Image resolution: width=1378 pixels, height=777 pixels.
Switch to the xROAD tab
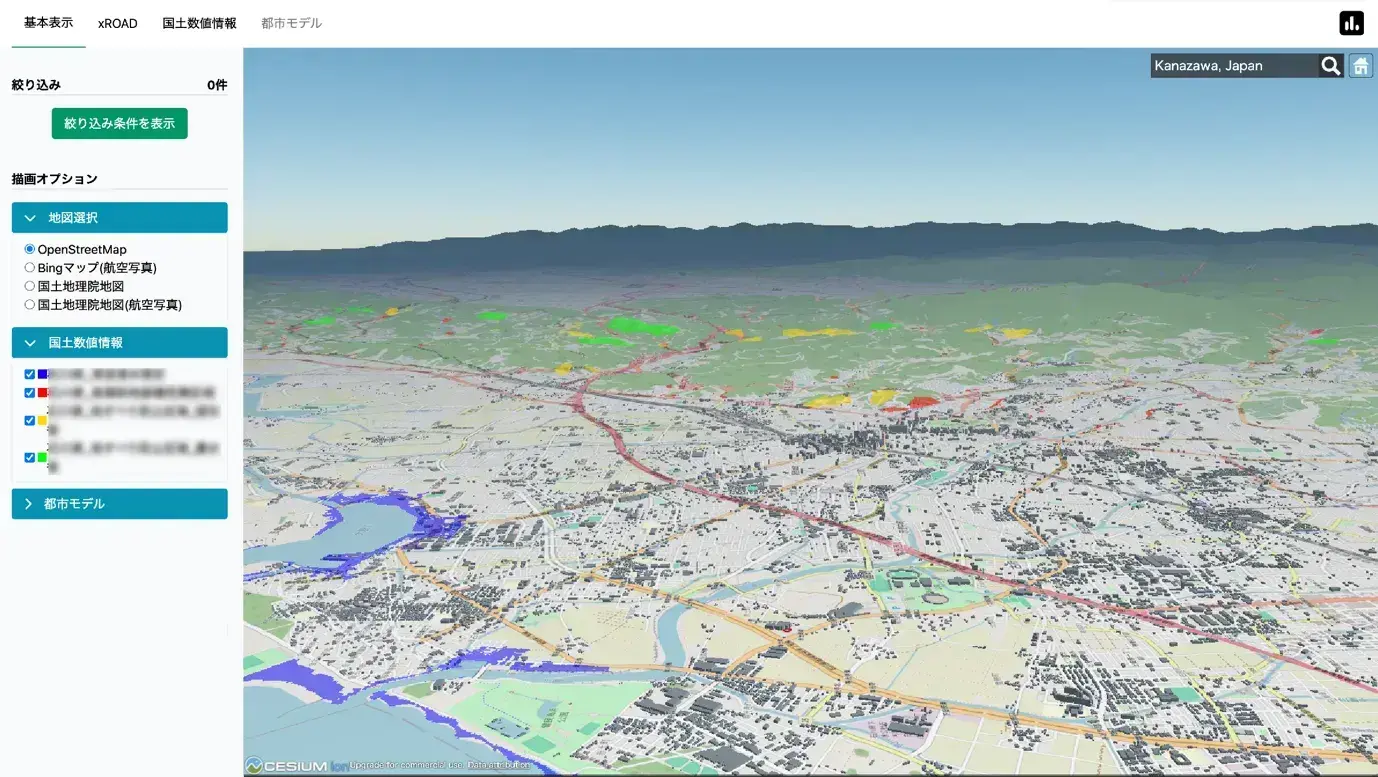click(x=117, y=23)
